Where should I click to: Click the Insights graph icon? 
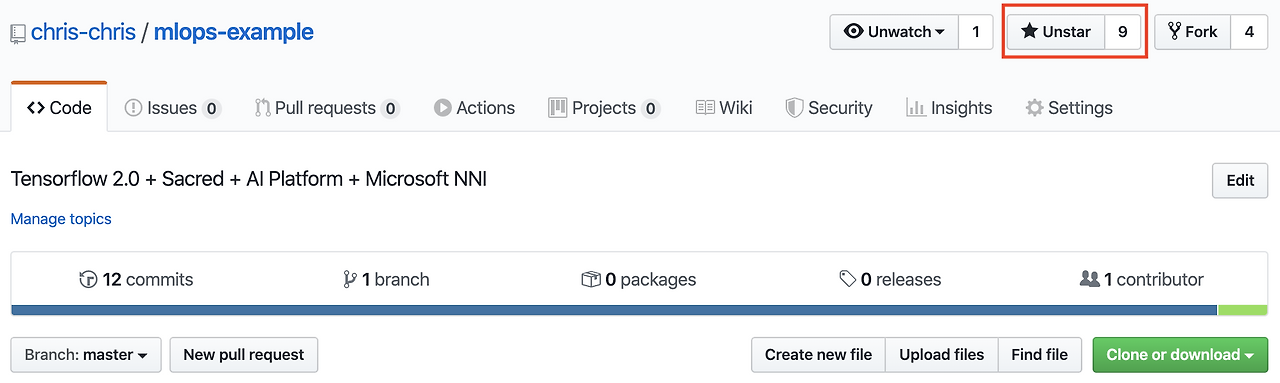click(x=915, y=108)
